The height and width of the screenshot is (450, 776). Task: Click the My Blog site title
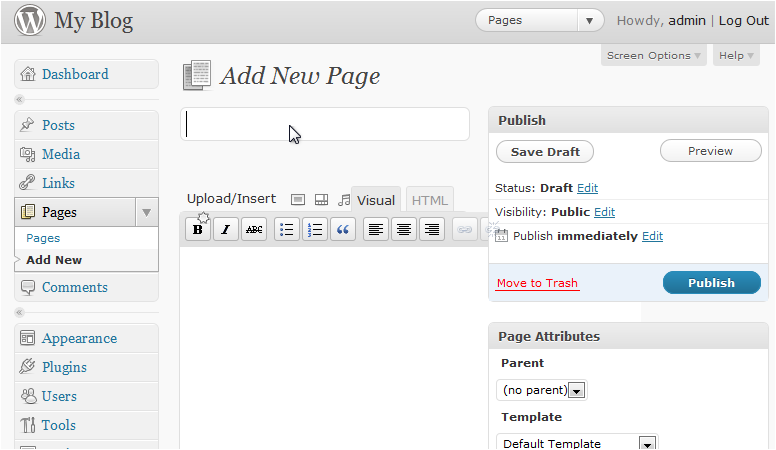94,21
